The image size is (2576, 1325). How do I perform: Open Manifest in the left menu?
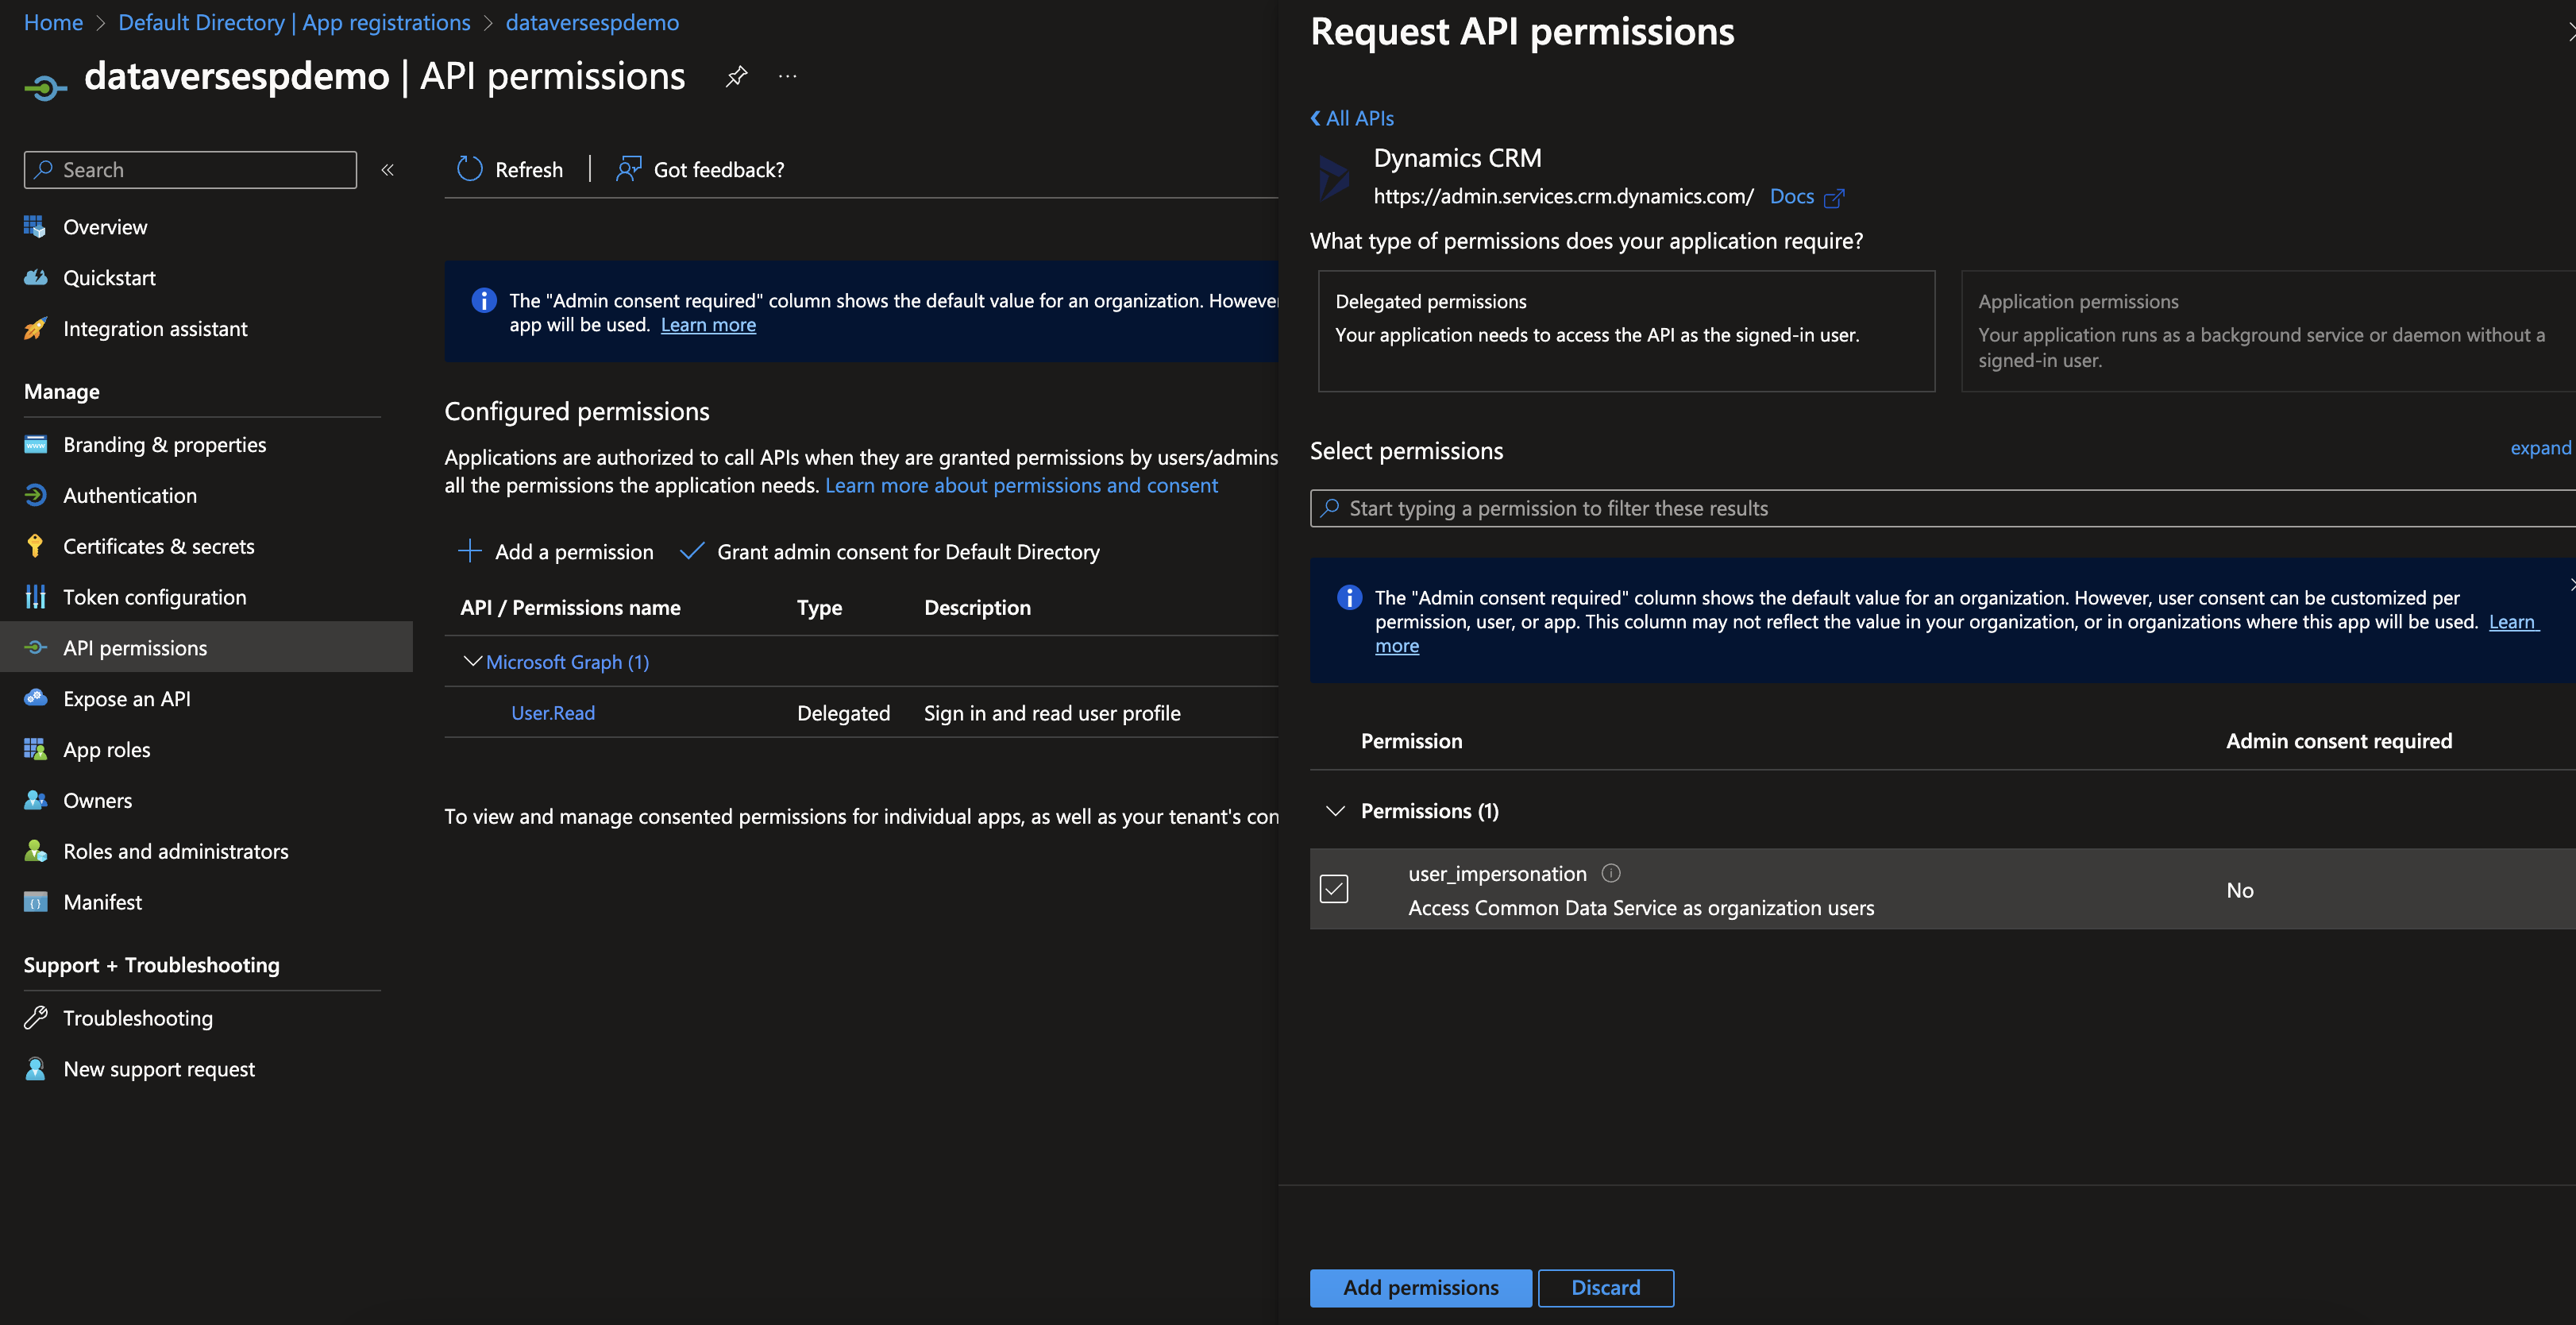pyautogui.click(x=103, y=902)
